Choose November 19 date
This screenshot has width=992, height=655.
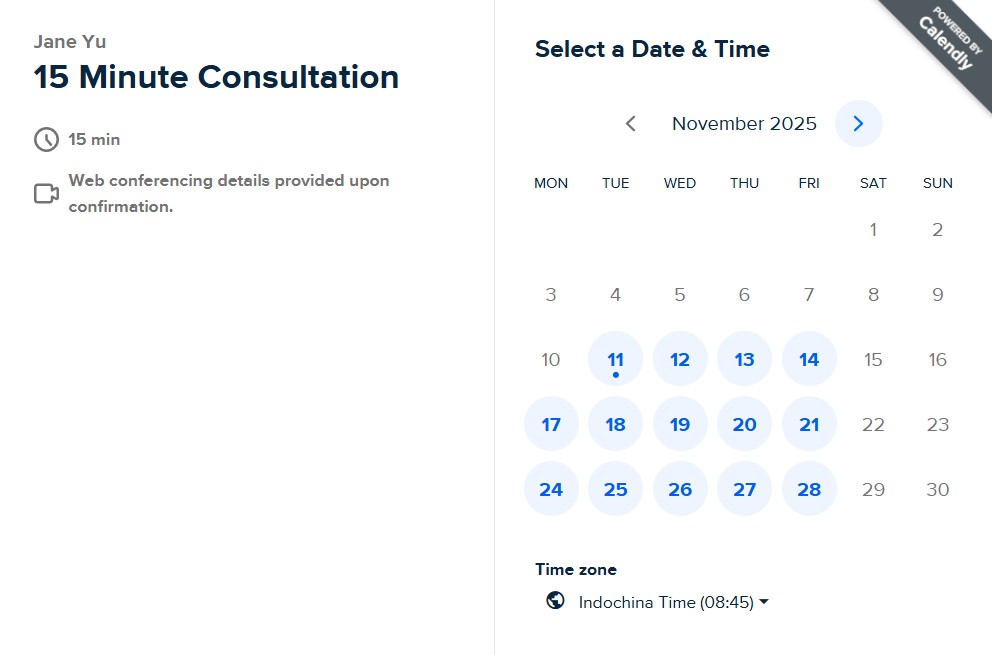click(x=680, y=424)
